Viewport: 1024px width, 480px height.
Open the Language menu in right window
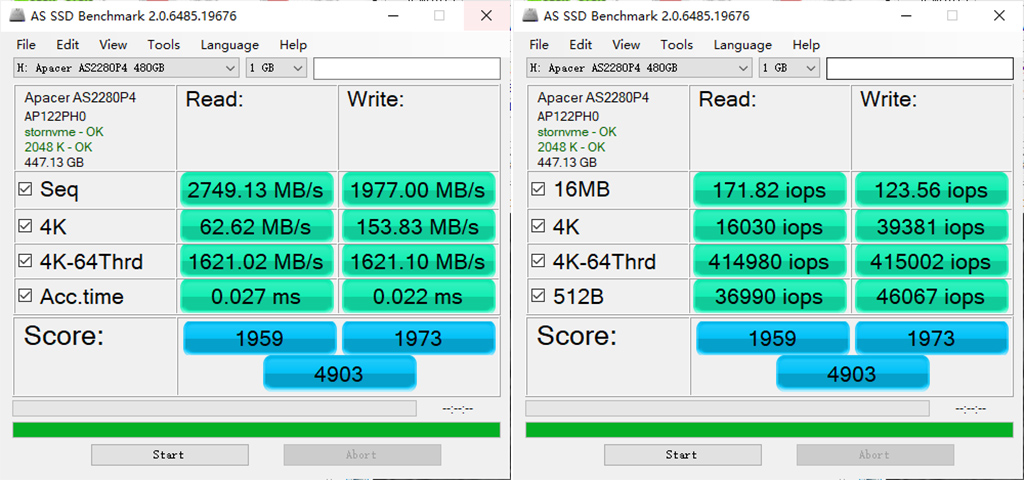(x=742, y=45)
